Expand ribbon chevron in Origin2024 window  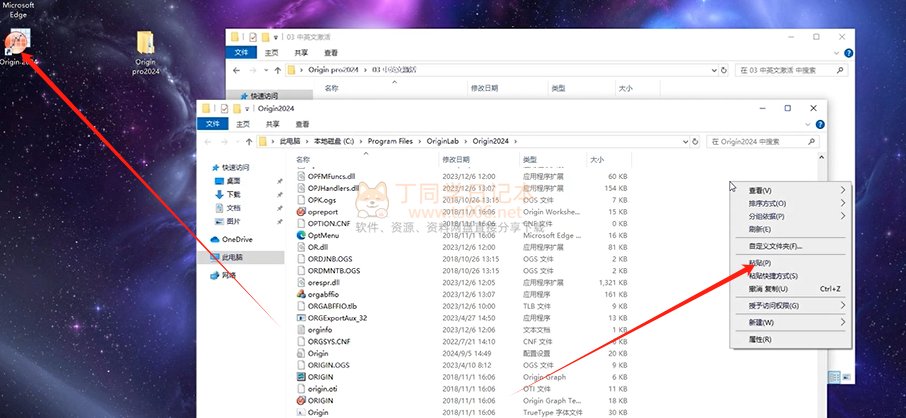click(x=808, y=124)
